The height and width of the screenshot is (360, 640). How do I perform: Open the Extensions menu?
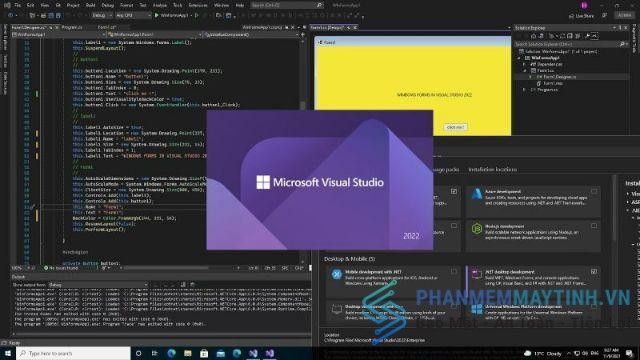198,5
